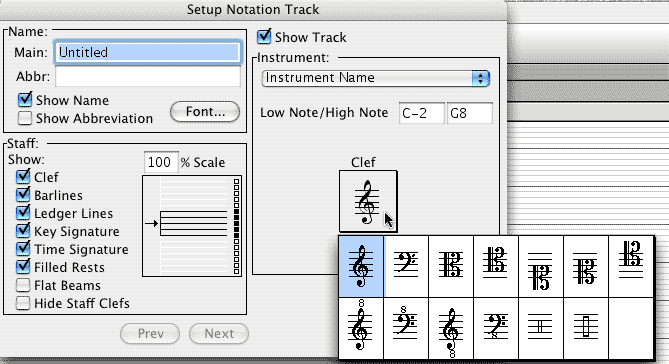Select the C clef extending above the staff

pyautogui.click(x=631, y=266)
